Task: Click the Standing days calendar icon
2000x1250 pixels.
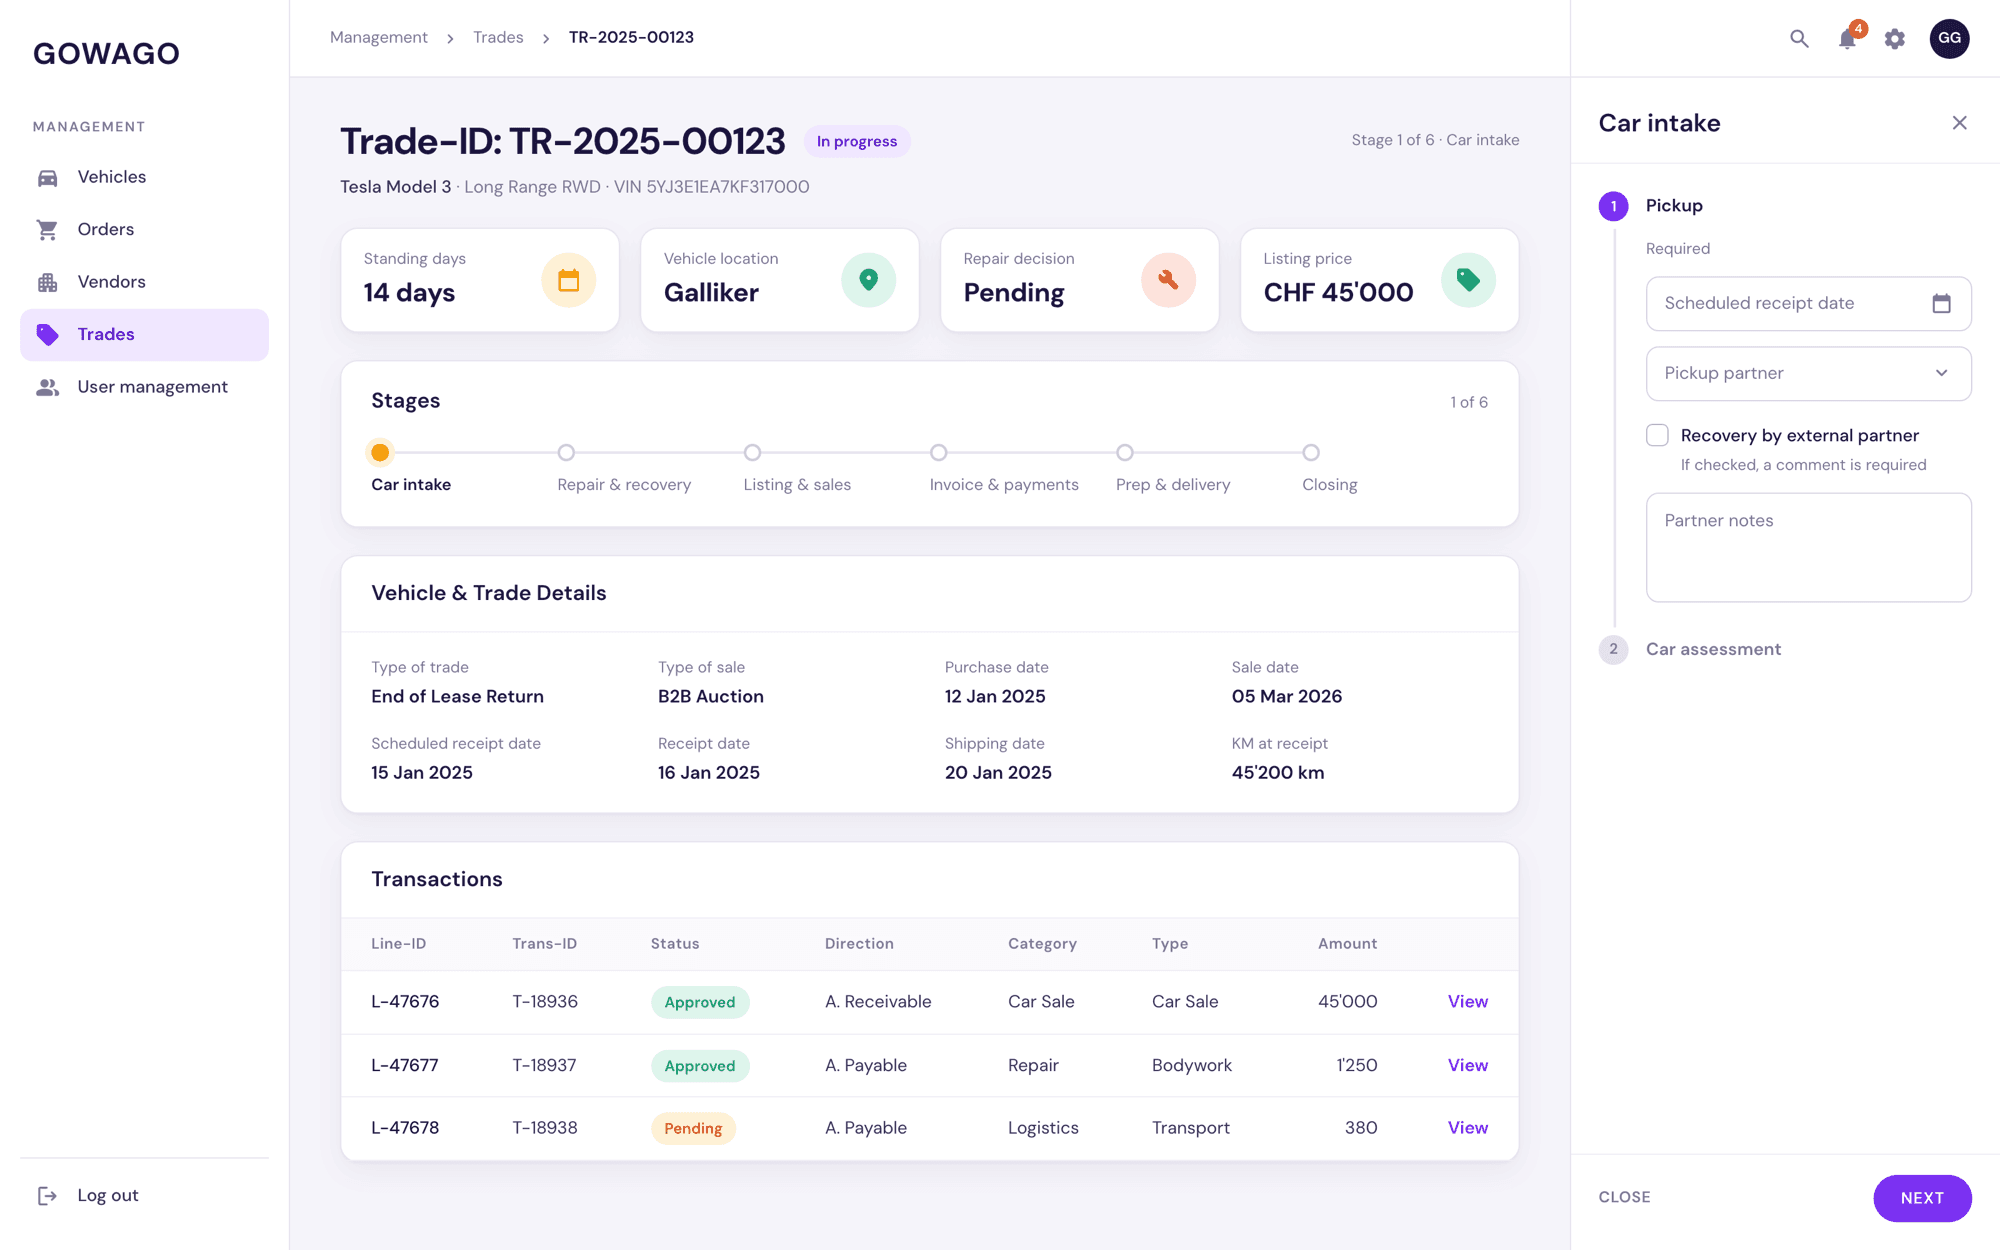Action: tap(568, 280)
